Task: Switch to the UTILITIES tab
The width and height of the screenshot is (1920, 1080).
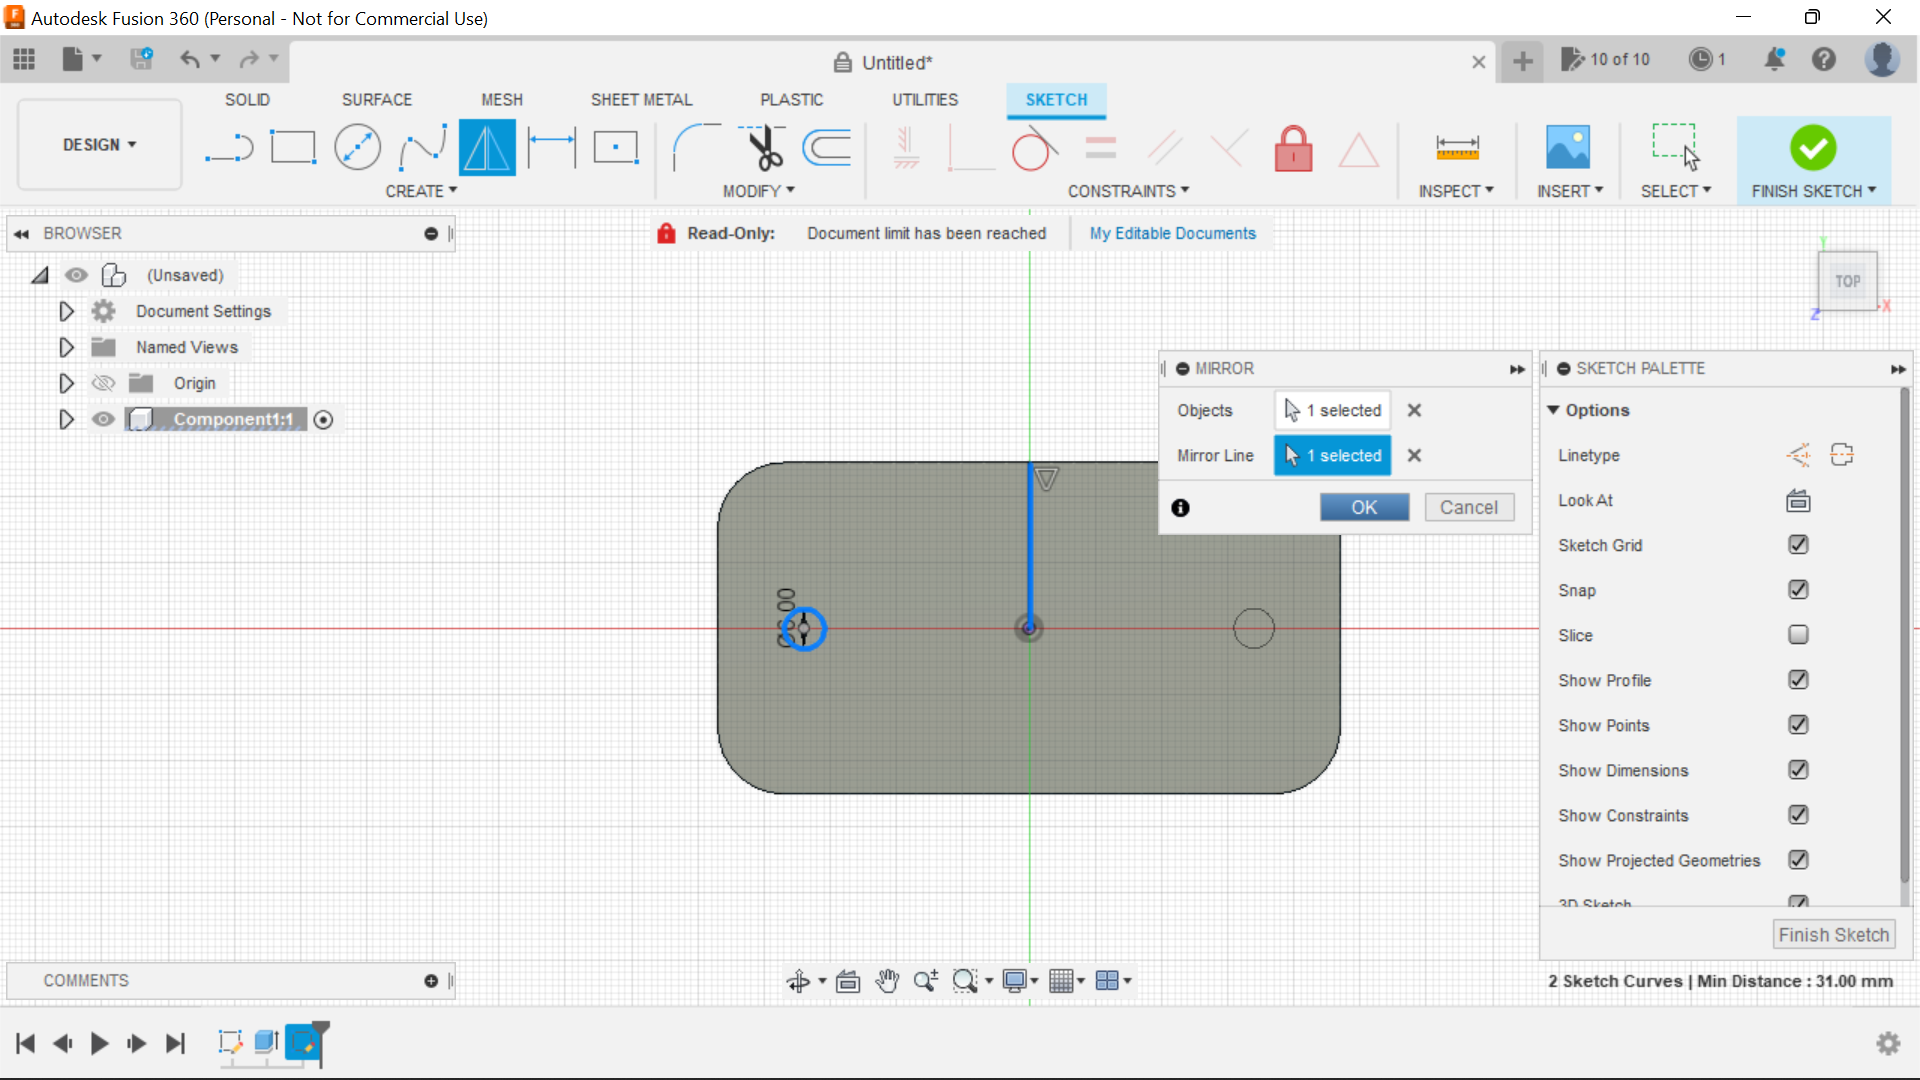Action: (925, 100)
